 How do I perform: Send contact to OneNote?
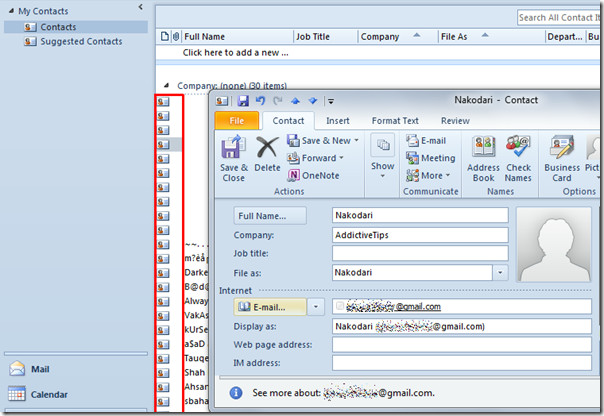point(313,175)
